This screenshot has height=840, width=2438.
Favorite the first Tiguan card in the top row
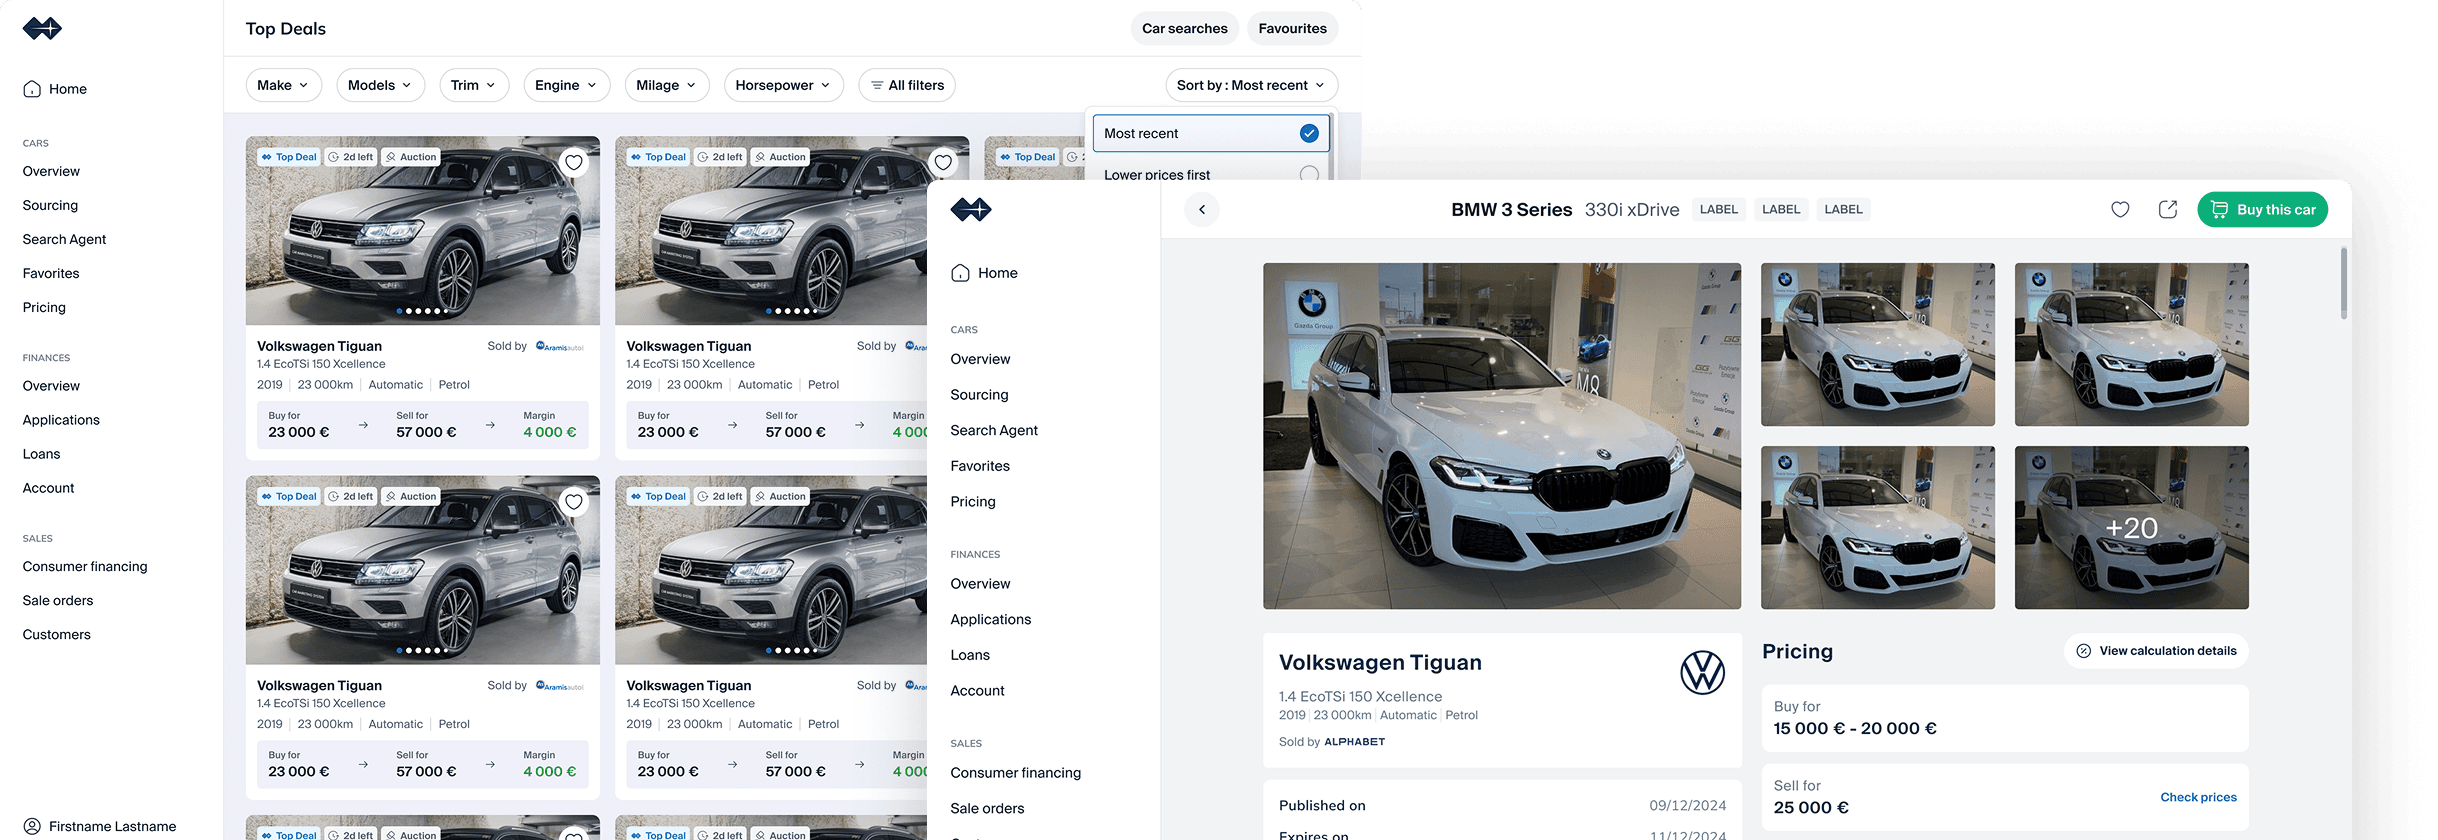click(574, 163)
